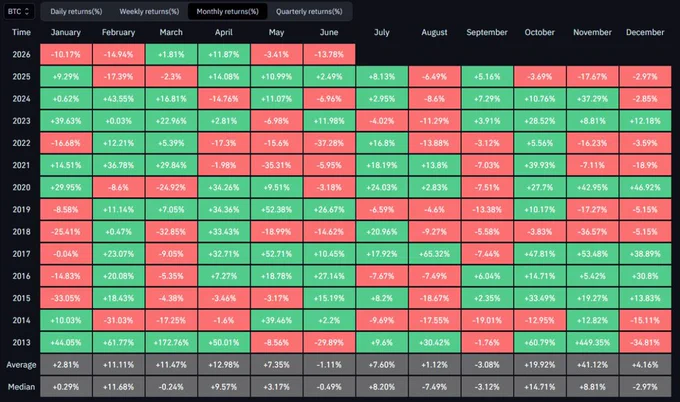Click the April column header

pos(224,32)
